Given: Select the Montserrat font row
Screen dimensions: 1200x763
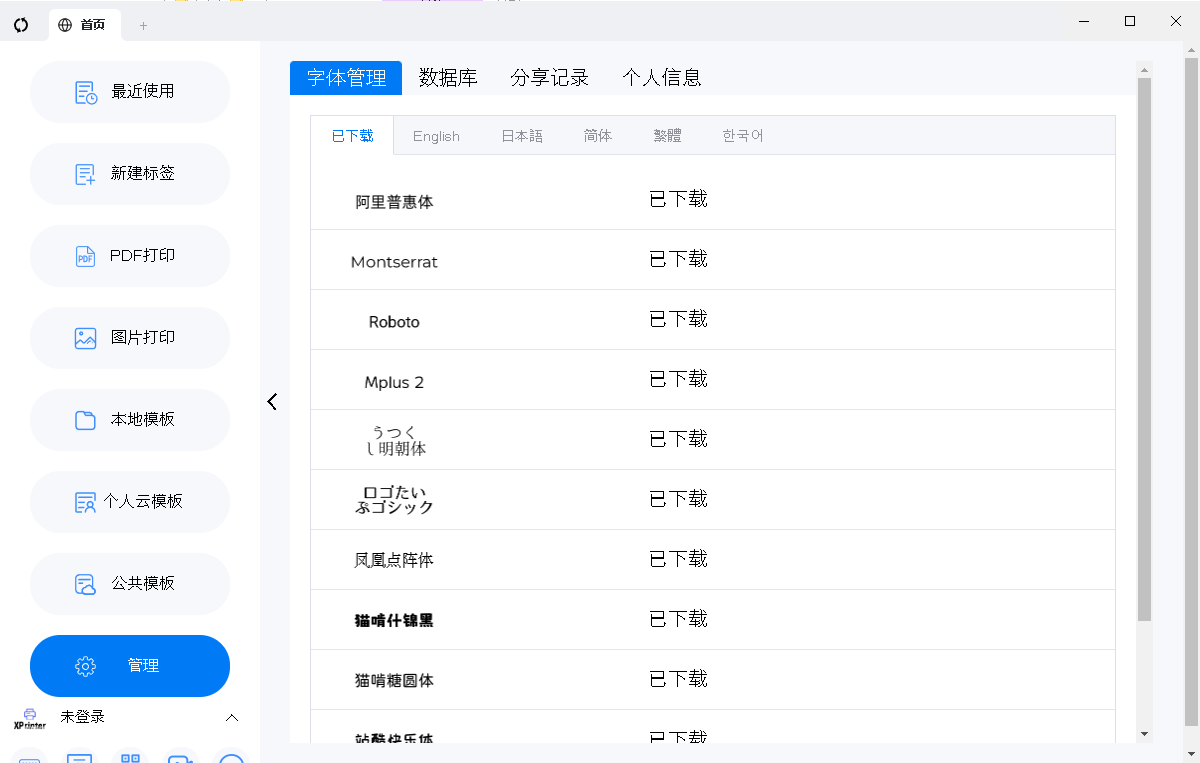Looking at the screenshot, I should pos(393,261).
